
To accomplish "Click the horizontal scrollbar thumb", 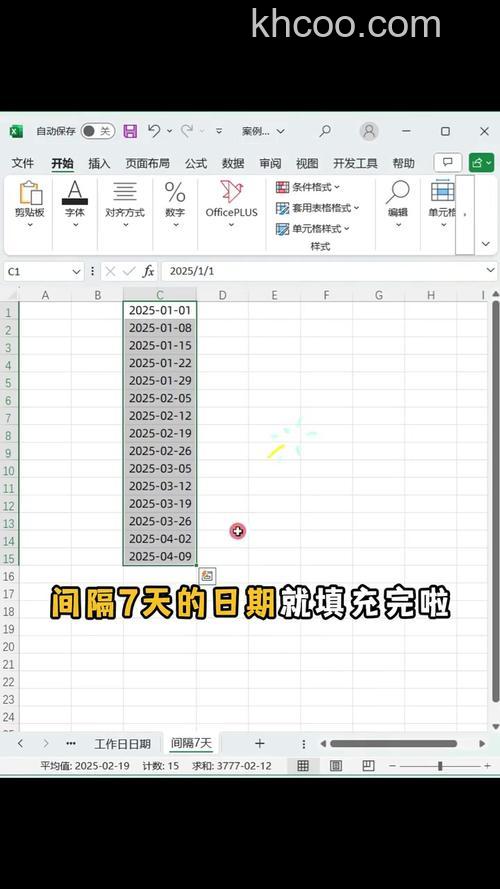I will [393, 743].
